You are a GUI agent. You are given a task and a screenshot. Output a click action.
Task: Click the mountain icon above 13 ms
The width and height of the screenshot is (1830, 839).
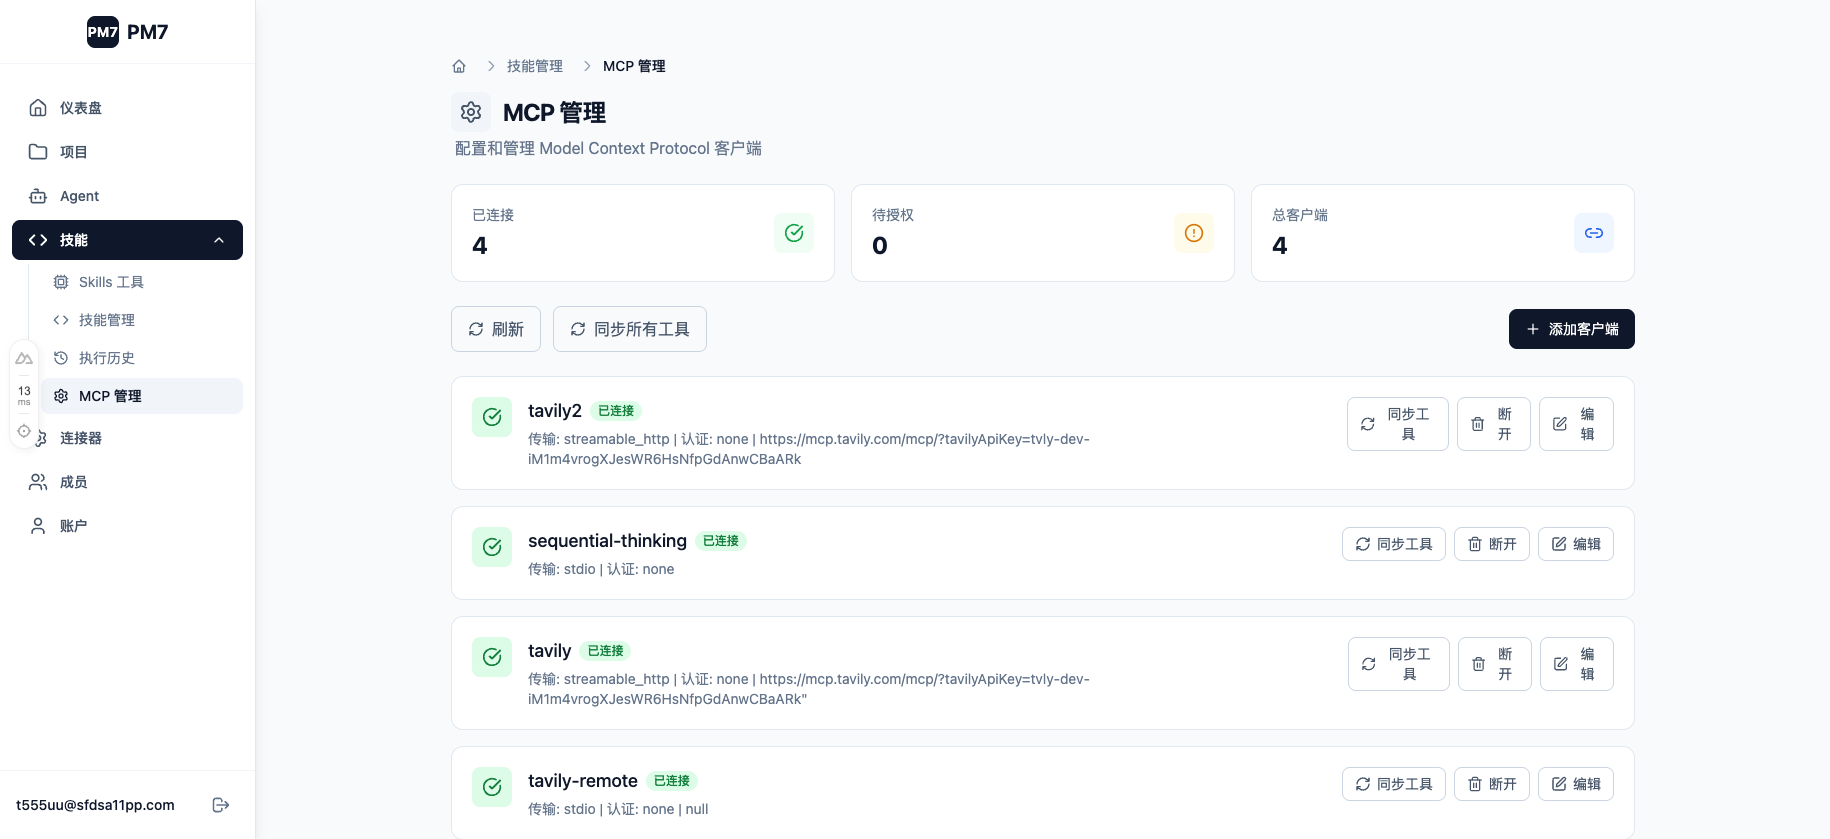coord(24,358)
